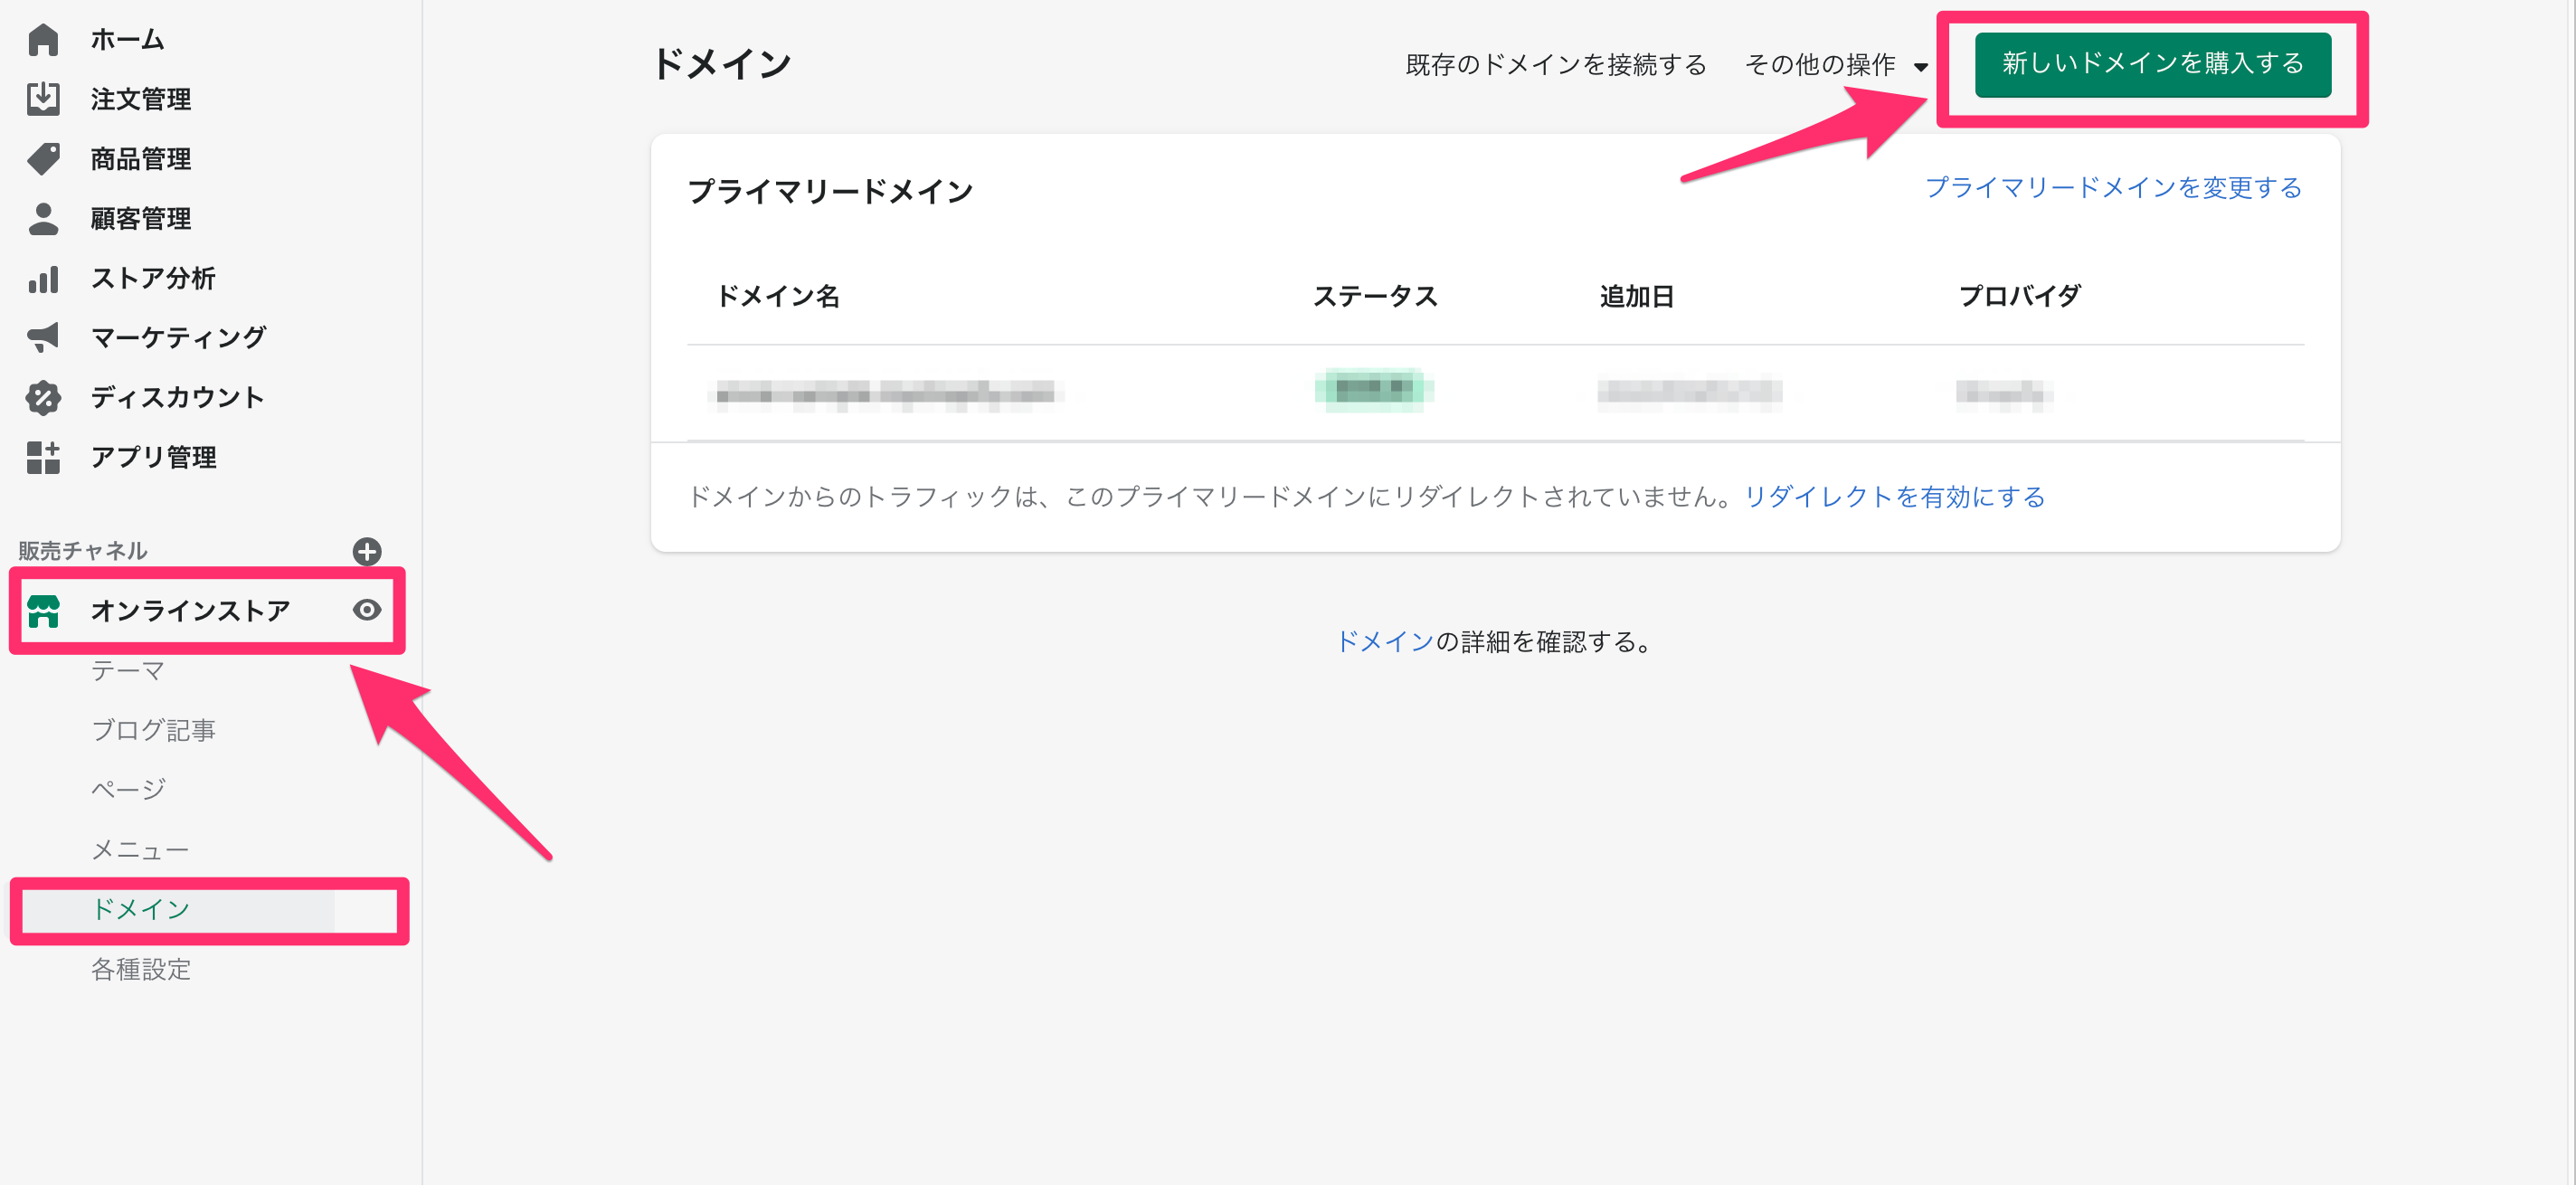Select the マーケティング megaphone icon
The image size is (2576, 1185).
43,337
